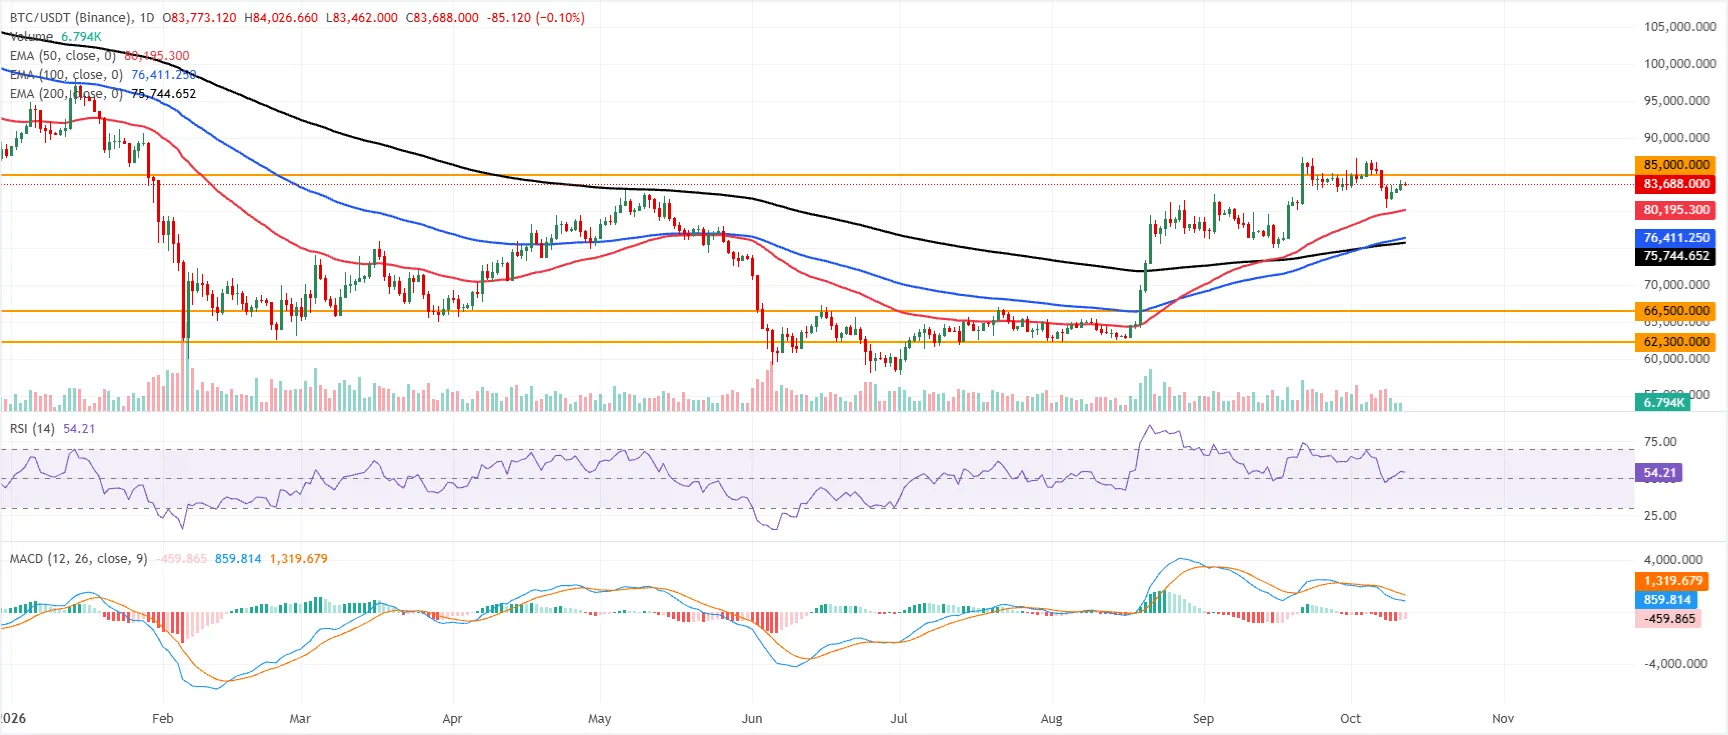Image resolution: width=1728 pixels, height=735 pixels.
Task: Click the Oct label on time axis
Action: (x=1351, y=719)
